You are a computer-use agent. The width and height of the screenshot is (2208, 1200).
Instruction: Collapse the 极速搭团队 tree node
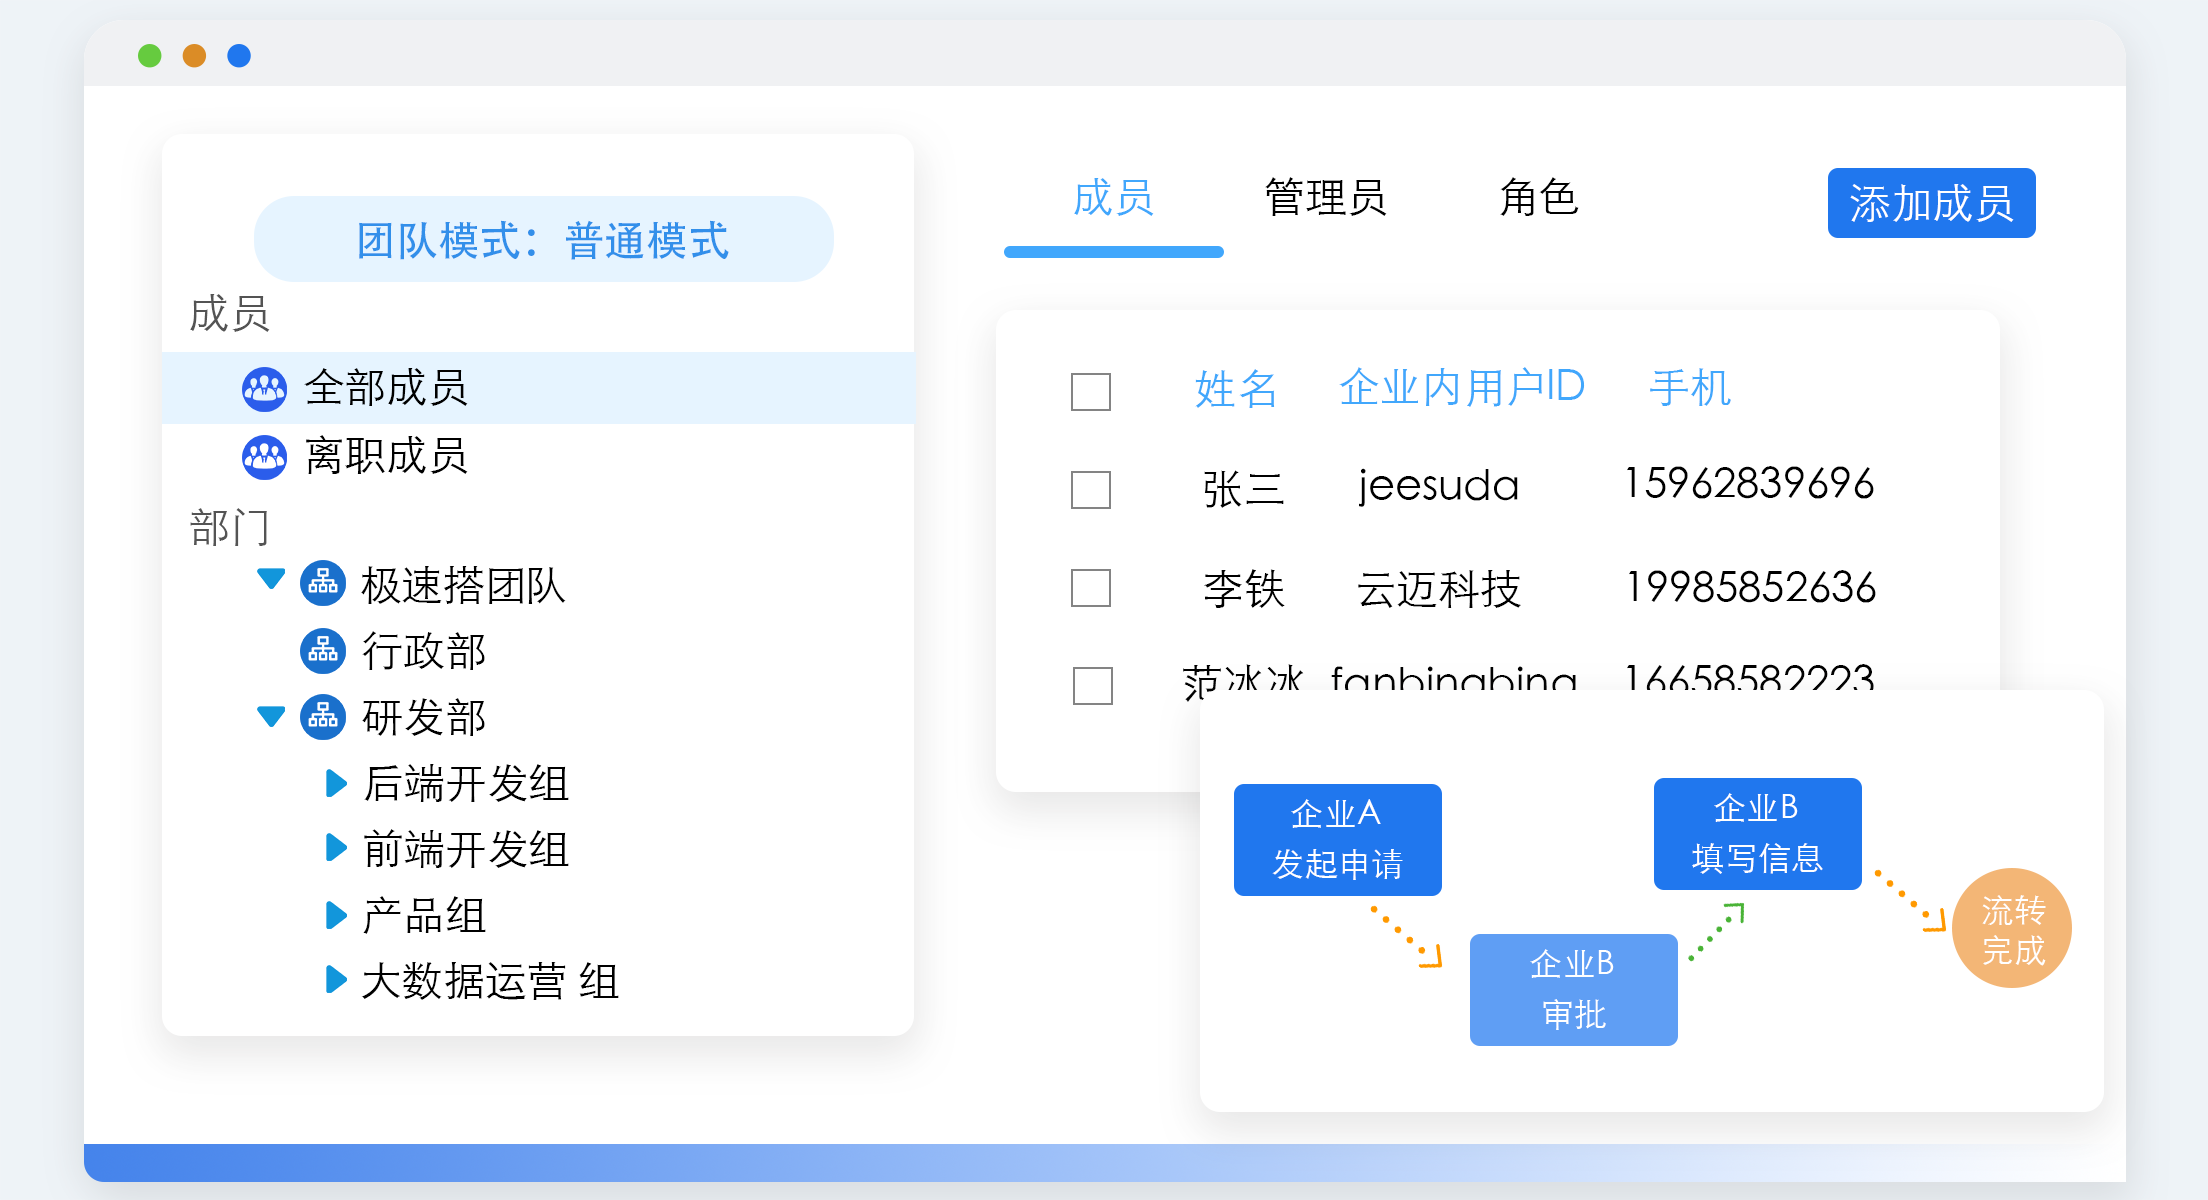[271, 579]
